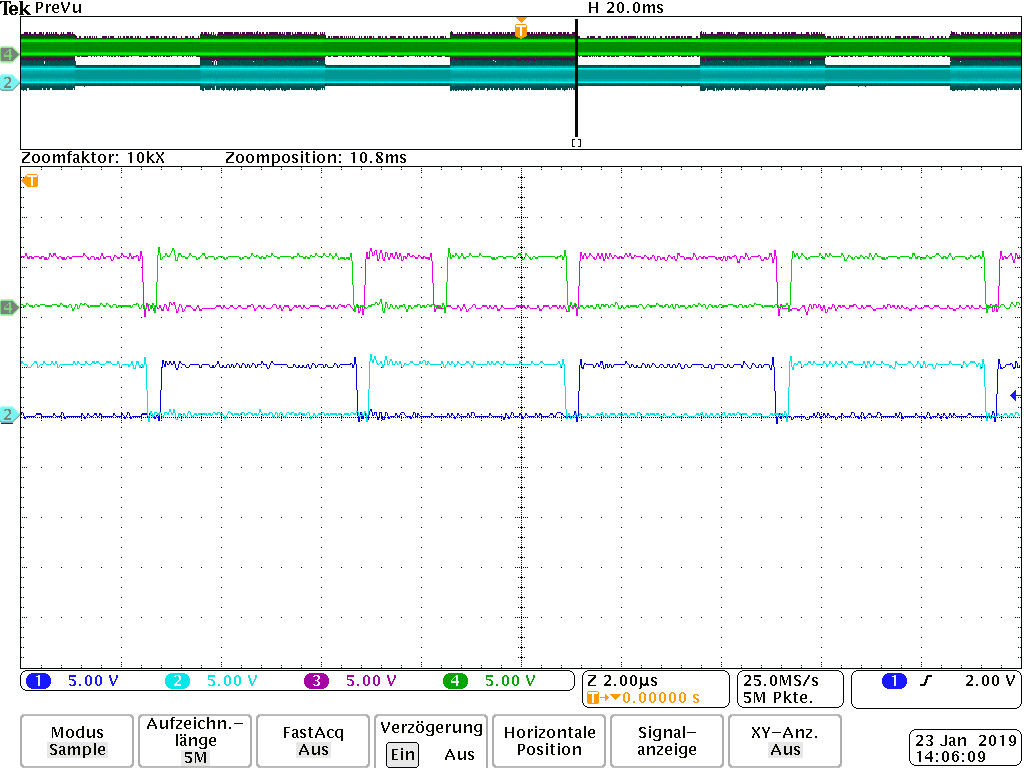This screenshot has width=1024, height=768.
Task: Click the orange T marker in zoom window
Action: 31,181
